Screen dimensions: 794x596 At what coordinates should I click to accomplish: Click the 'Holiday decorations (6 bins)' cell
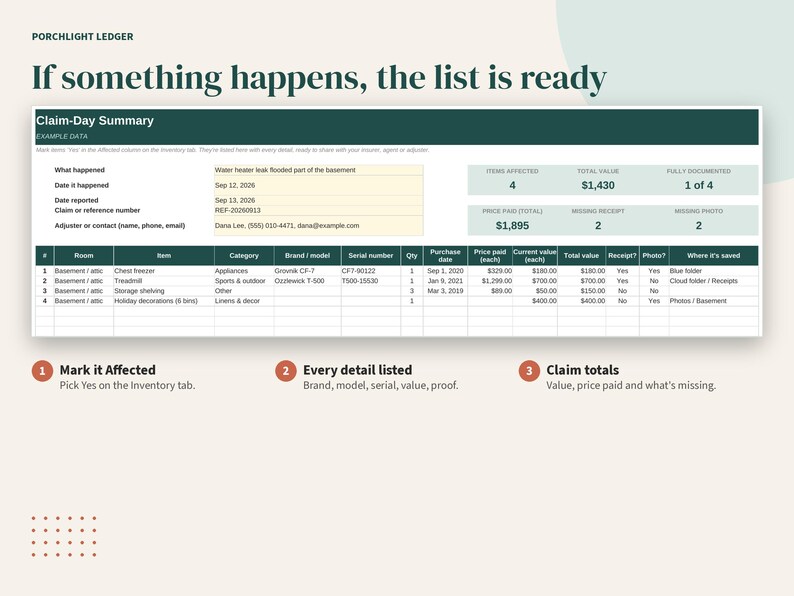click(164, 301)
